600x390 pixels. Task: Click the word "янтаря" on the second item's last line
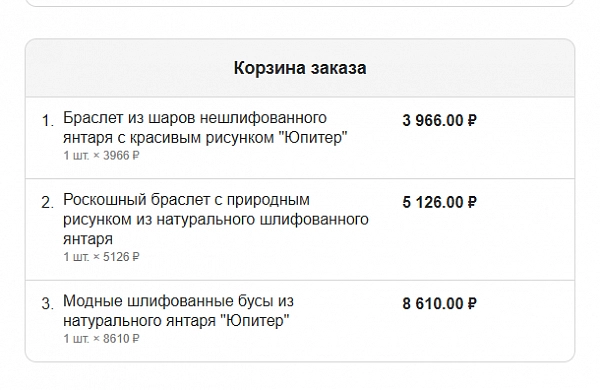click(88, 240)
